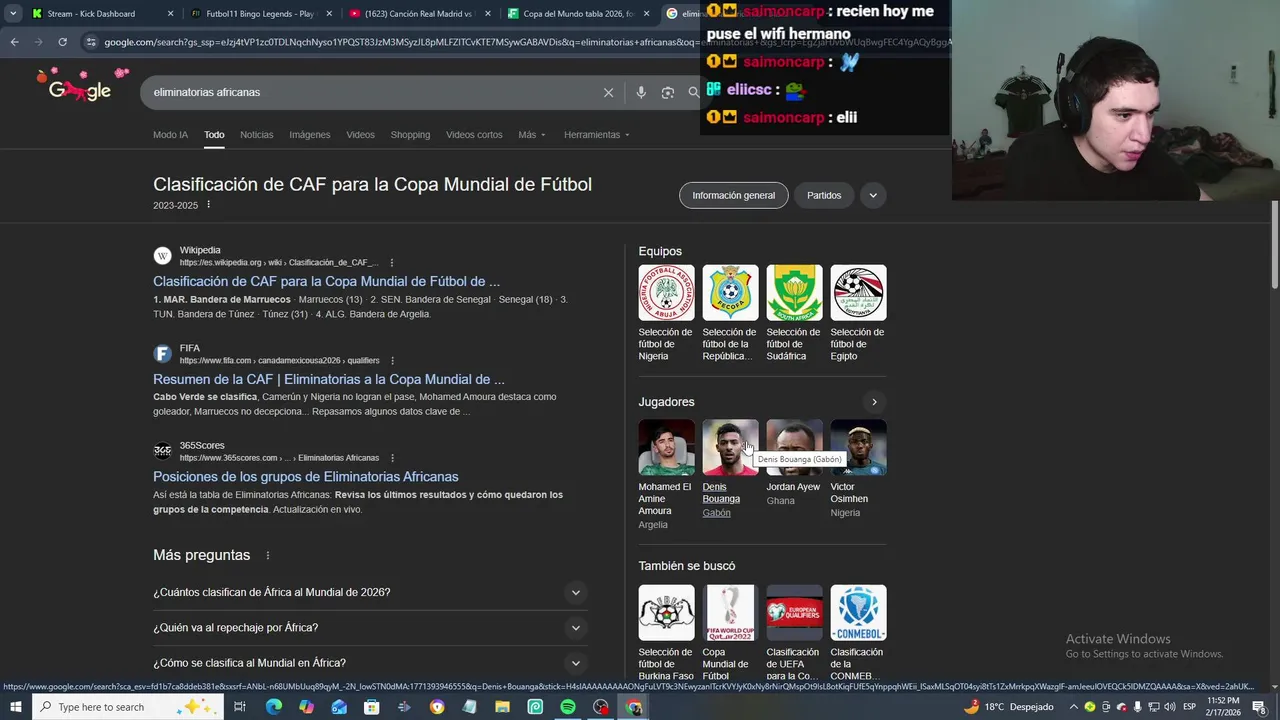The height and width of the screenshot is (720, 1280).
Task: Expand the Más dropdown menu
Action: pyautogui.click(x=532, y=135)
